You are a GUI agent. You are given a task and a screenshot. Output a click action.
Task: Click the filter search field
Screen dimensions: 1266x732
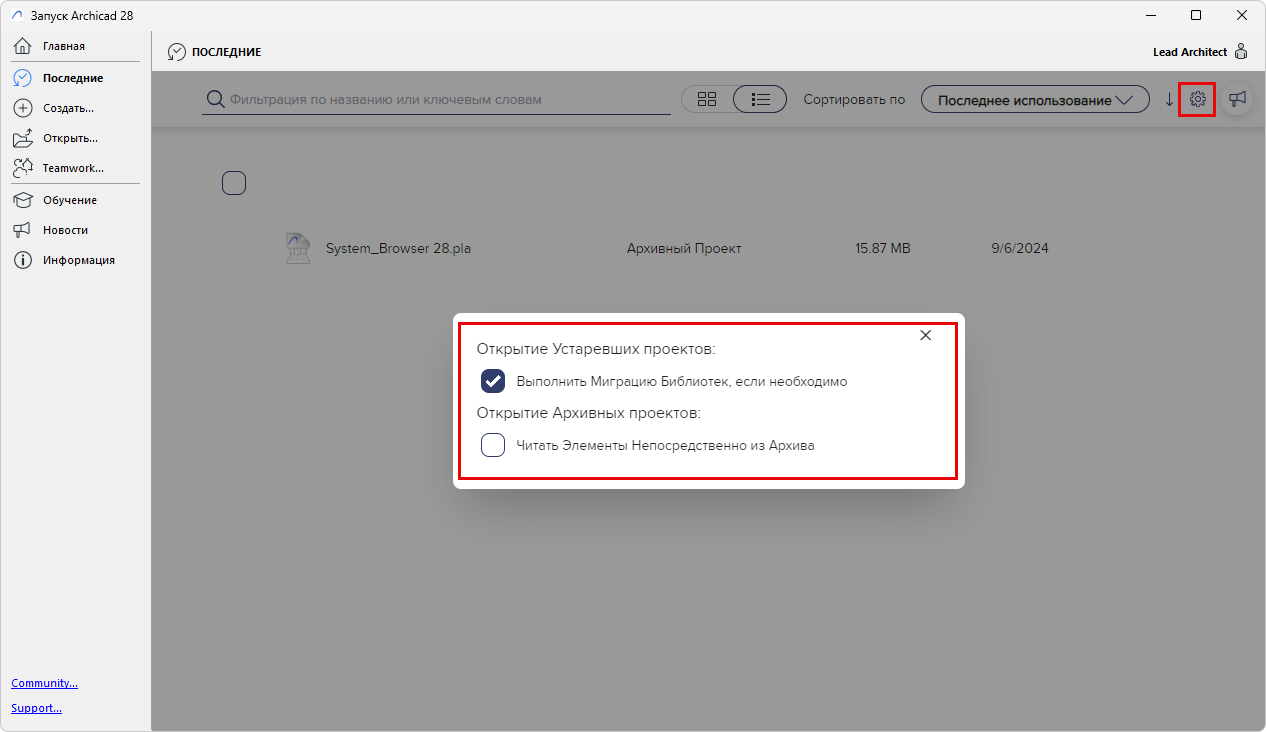click(437, 100)
